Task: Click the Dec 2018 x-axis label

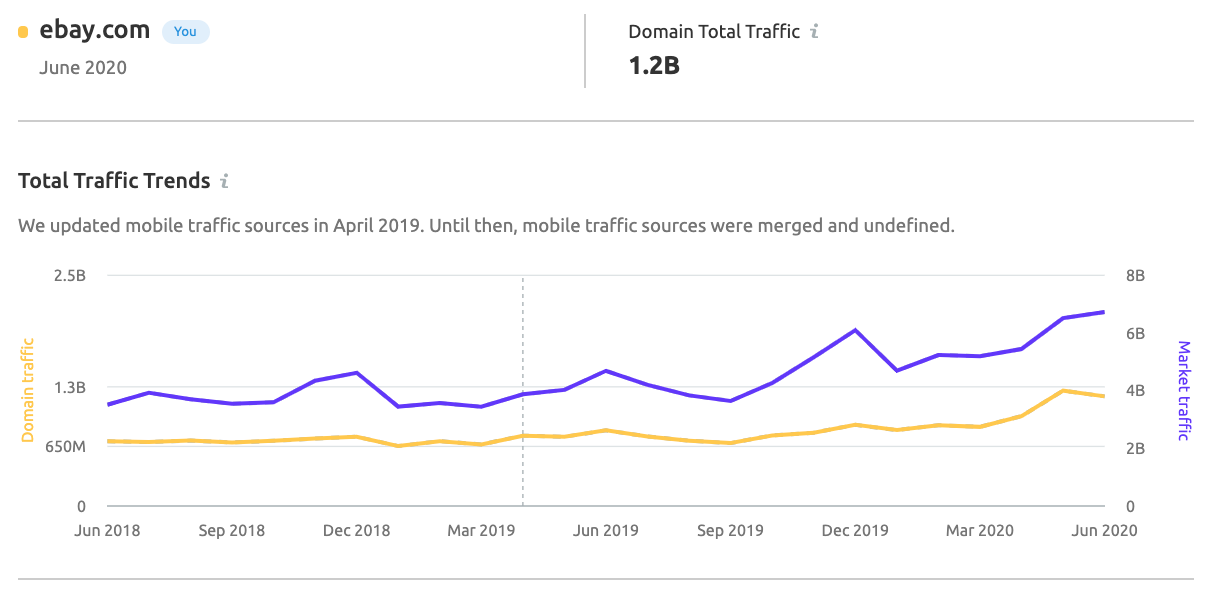Action: point(357,530)
